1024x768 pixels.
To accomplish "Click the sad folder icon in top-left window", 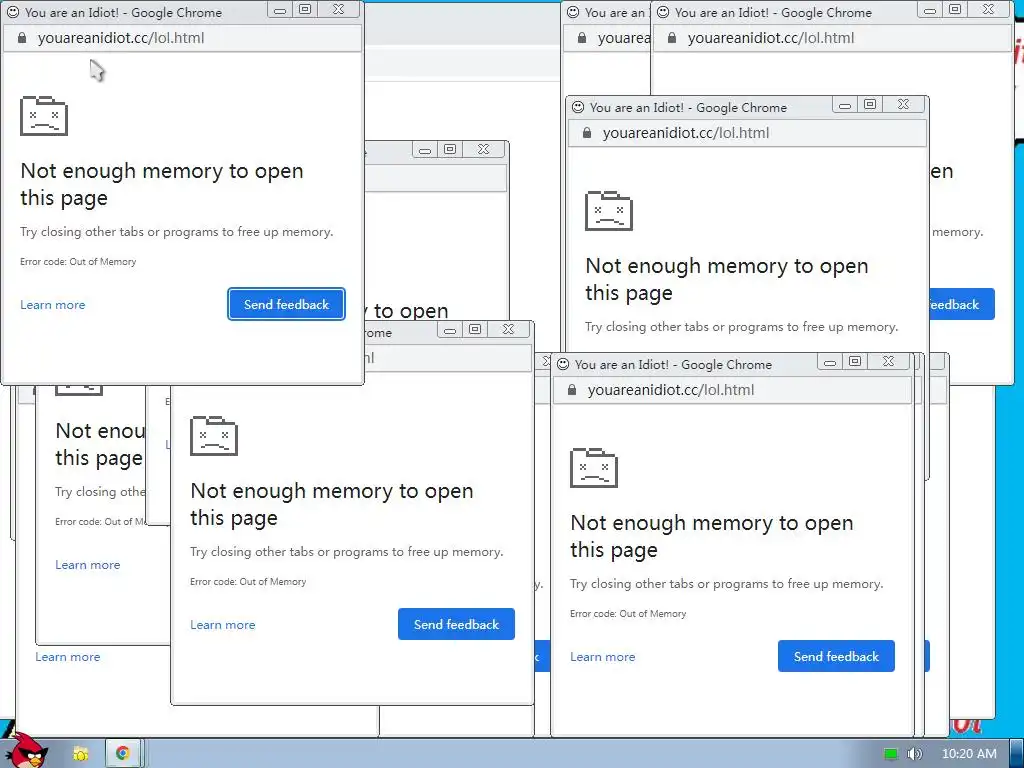I will [x=44, y=116].
